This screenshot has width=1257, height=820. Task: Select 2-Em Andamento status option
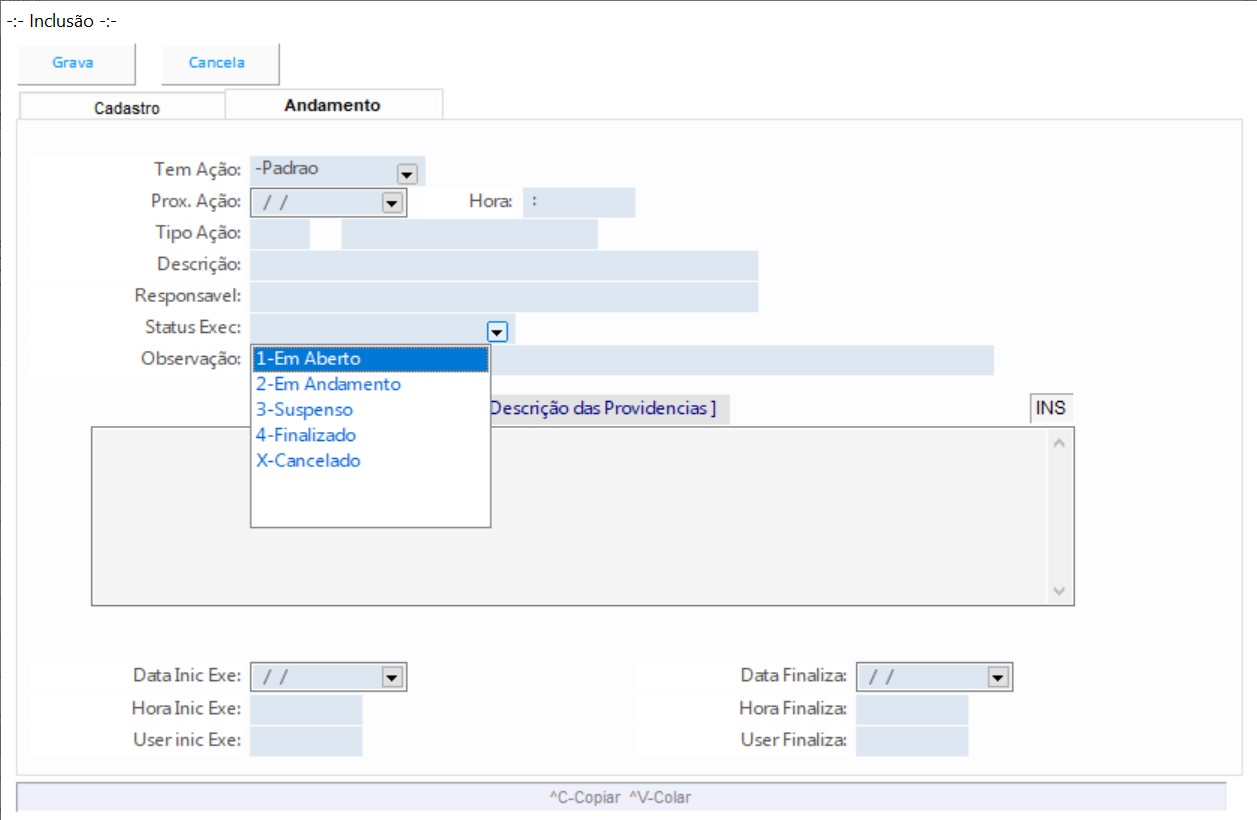(329, 384)
